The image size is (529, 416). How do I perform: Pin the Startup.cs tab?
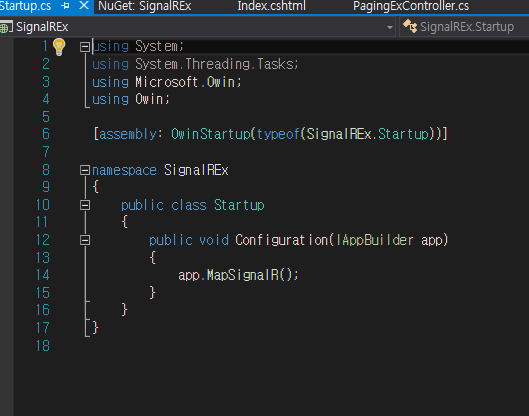[x=66, y=6]
